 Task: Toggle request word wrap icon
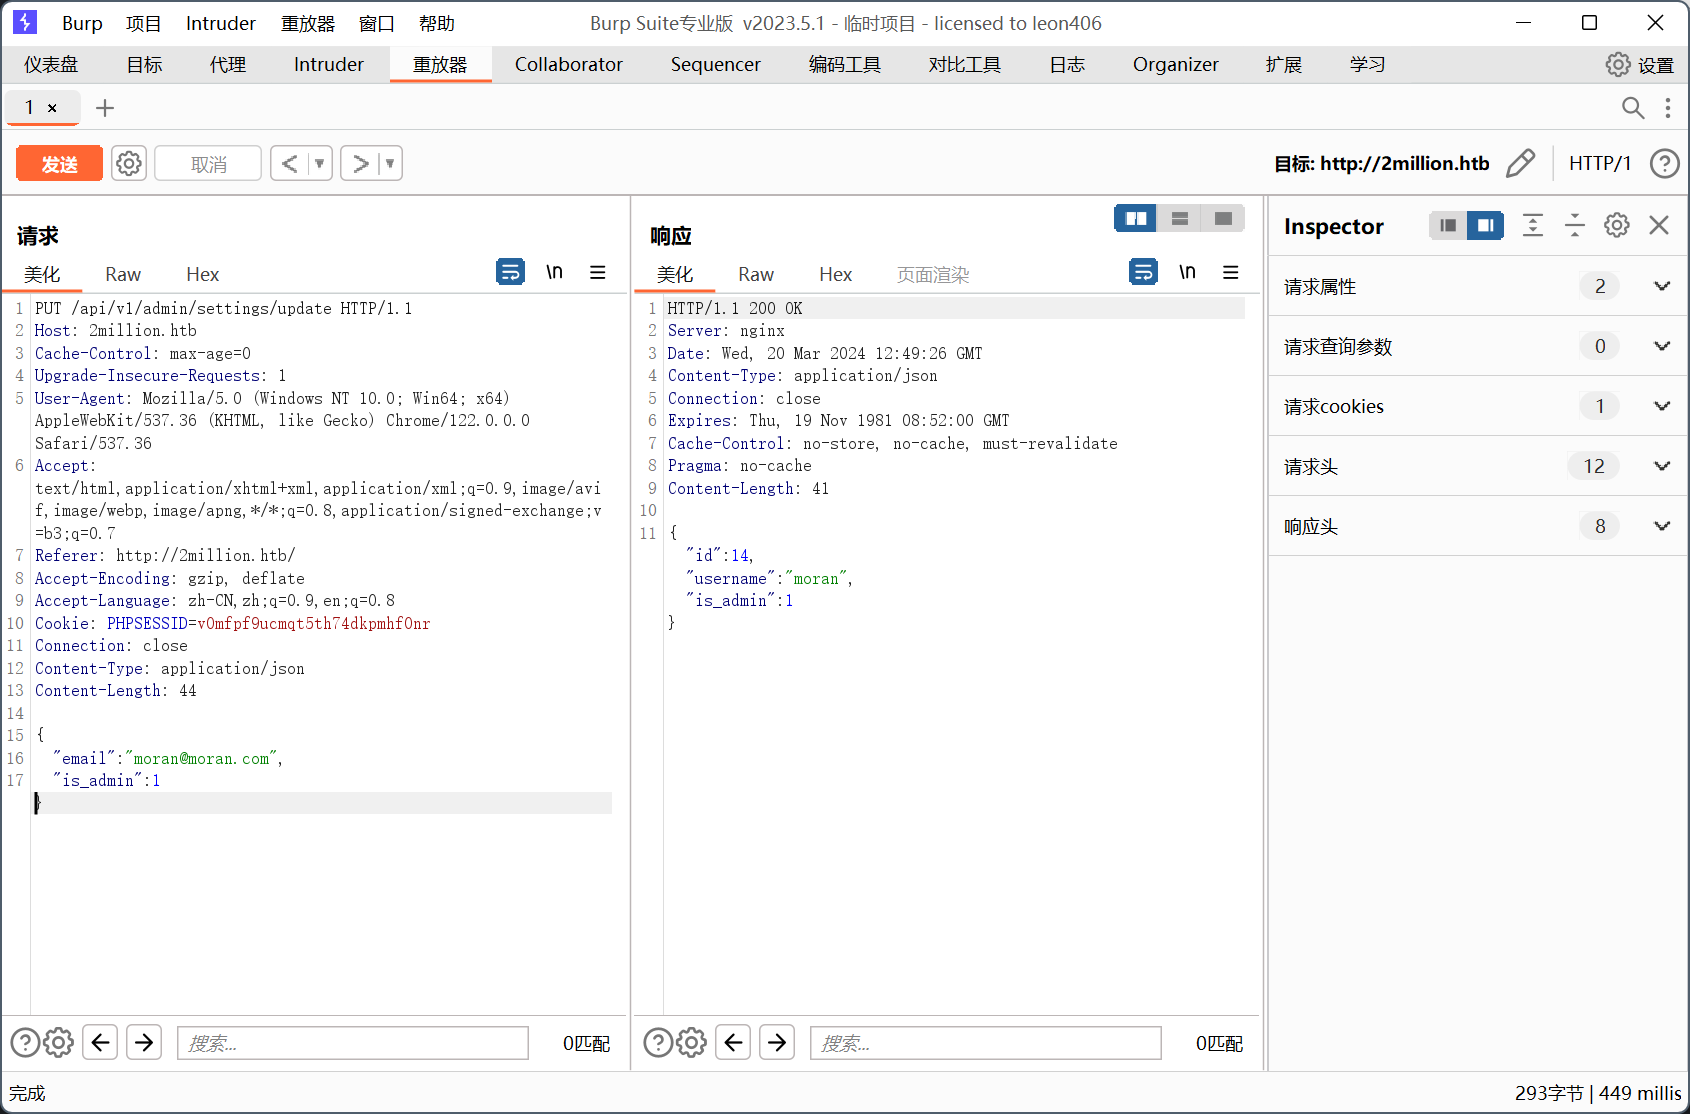click(x=510, y=272)
